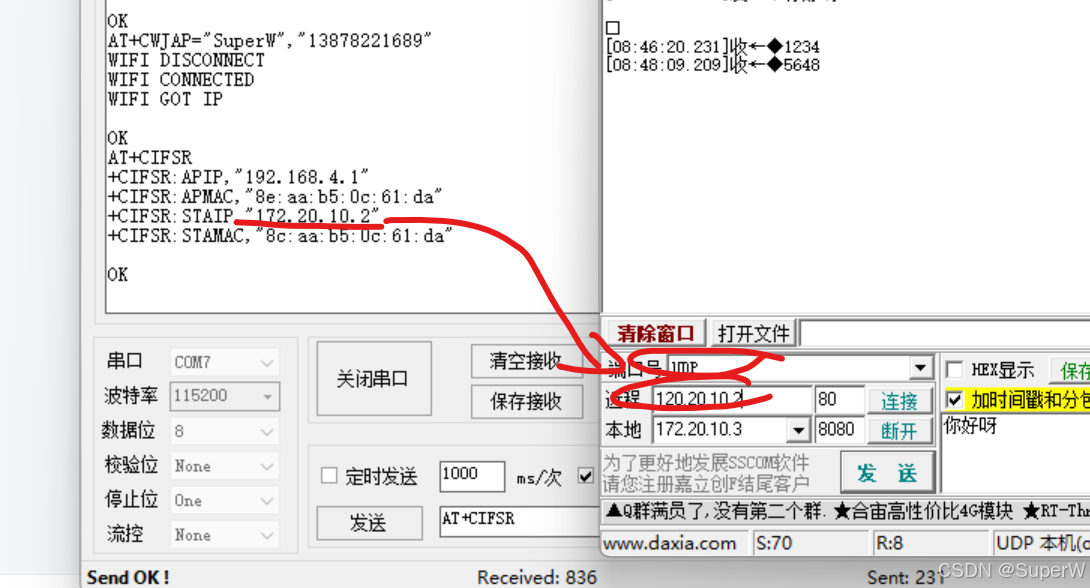Toggle the checkbox right of ms/次
The width and height of the screenshot is (1090, 588).
(585, 476)
